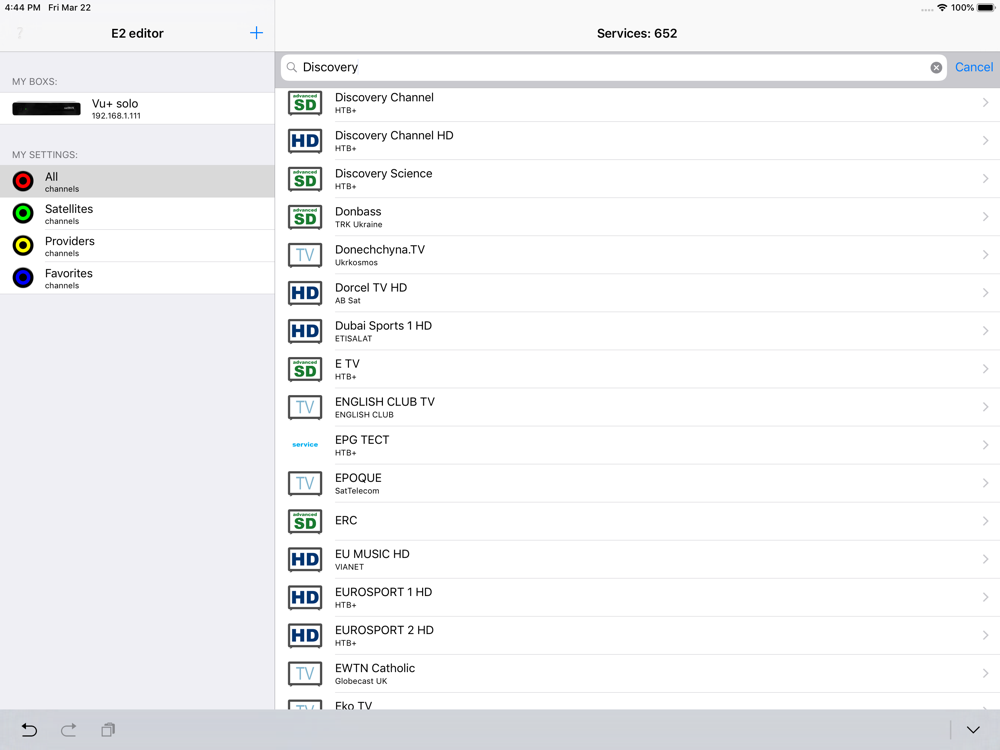Open ERC details chevron
This screenshot has height=750, width=1000.
985,521
